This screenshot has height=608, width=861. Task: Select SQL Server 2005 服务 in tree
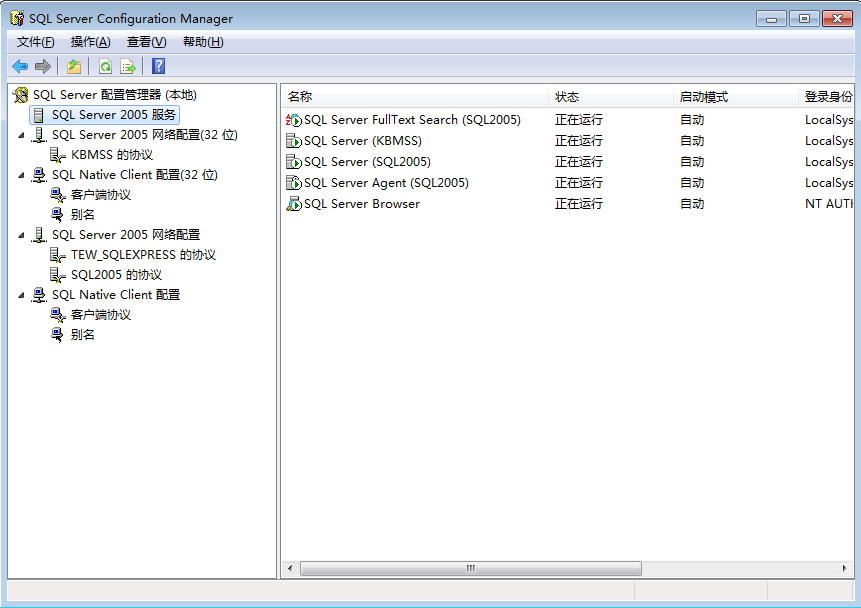coord(114,115)
